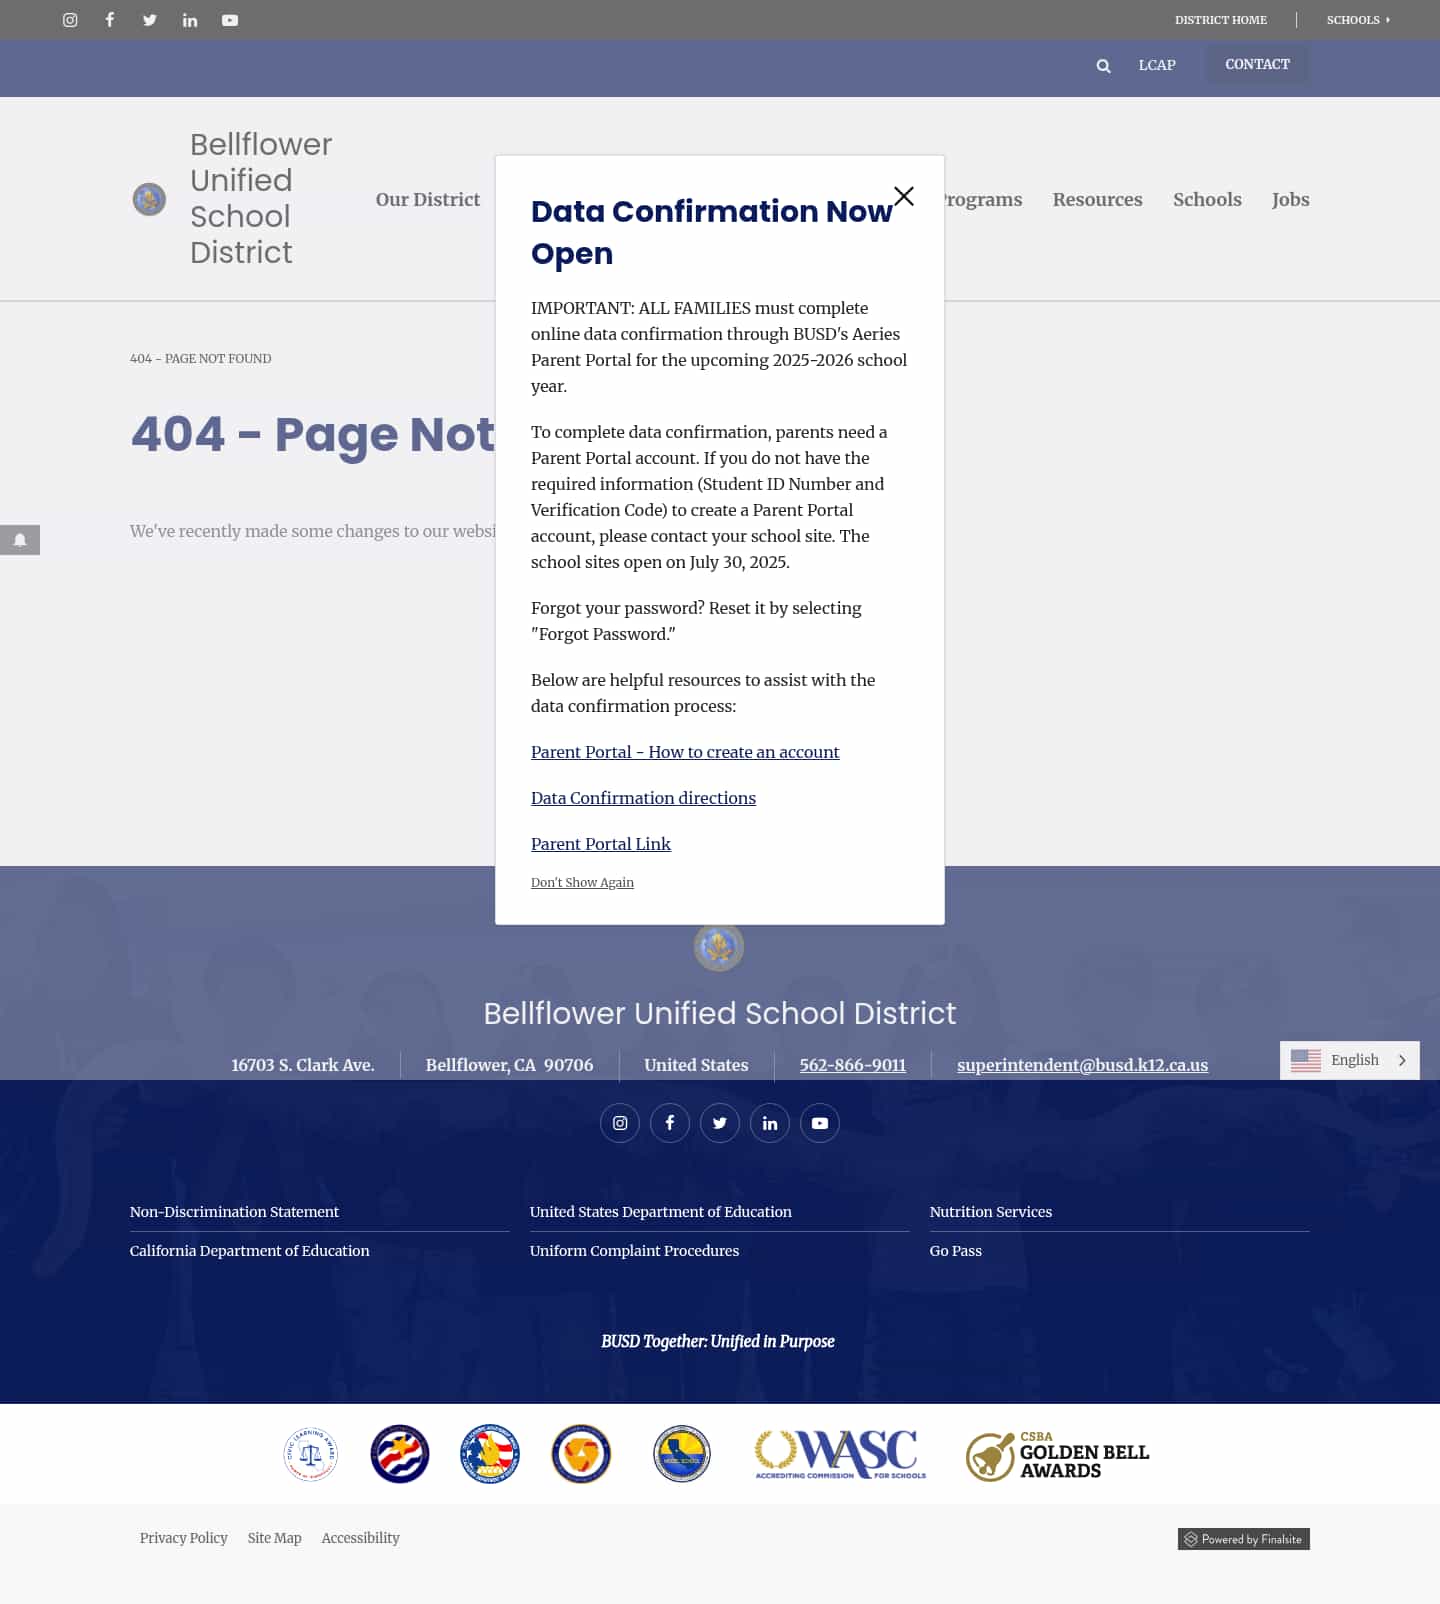Open the Schools dropdown in the top bar
Screen dimensions: 1440x1604
point(1358,20)
